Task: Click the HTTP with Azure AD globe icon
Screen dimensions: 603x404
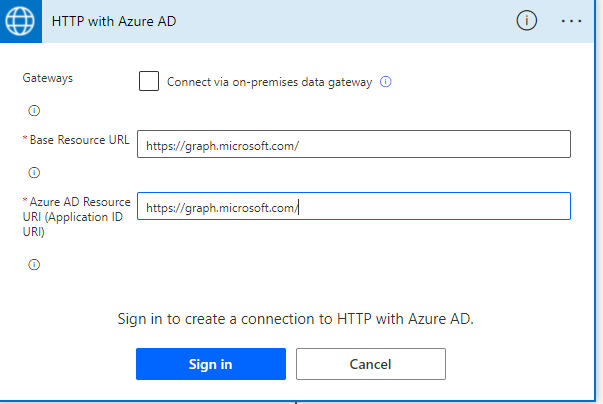Action: pos(20,21)
